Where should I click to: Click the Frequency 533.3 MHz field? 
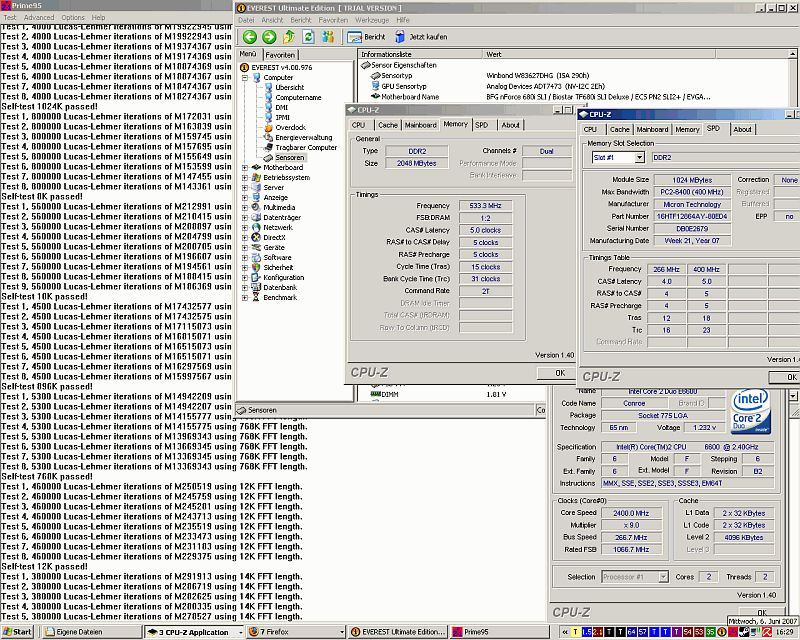click(485, 206)
